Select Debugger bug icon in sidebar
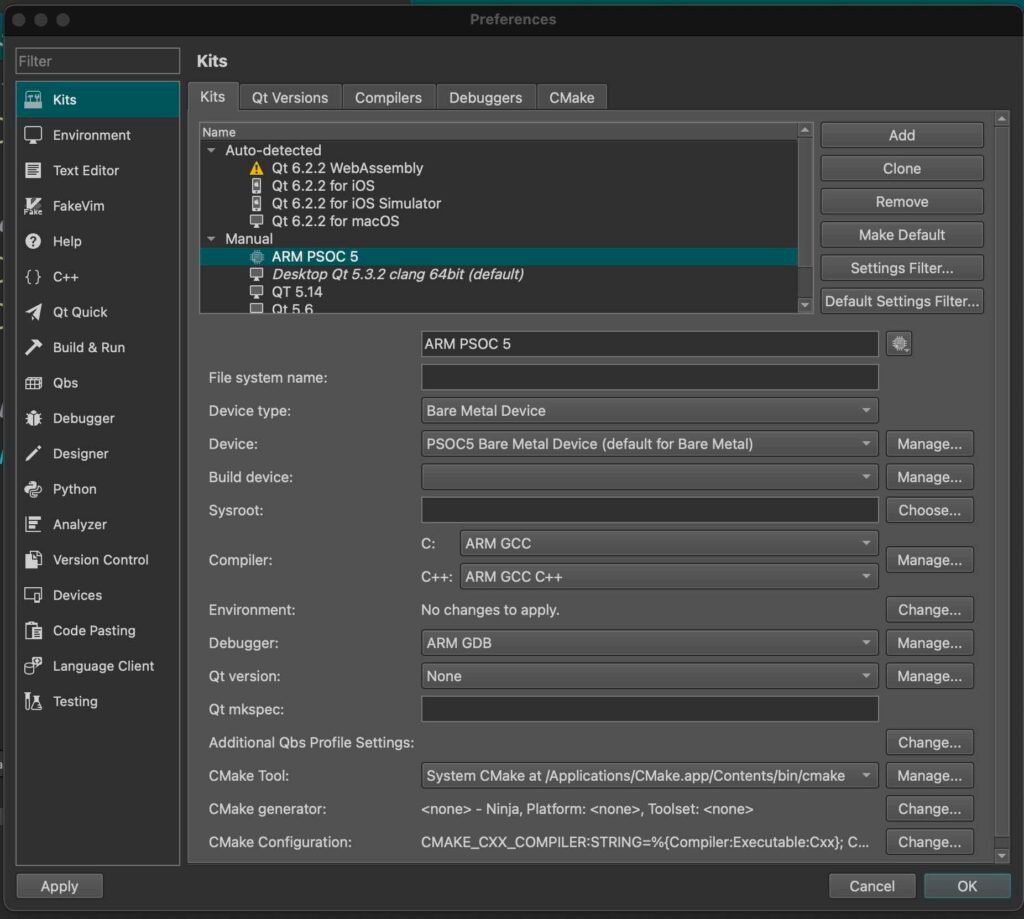This screenshot has width=1024, height=919. [x=33, y=418]
